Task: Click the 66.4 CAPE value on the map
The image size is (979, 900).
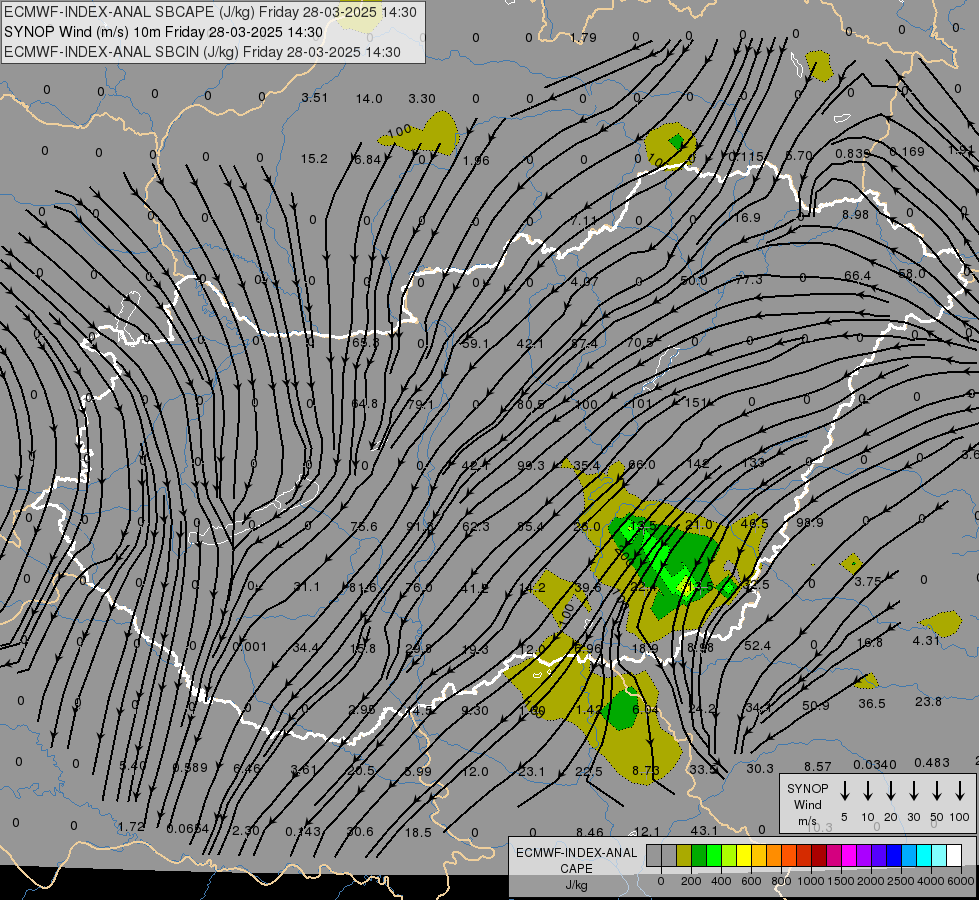Action: [857, 275]
